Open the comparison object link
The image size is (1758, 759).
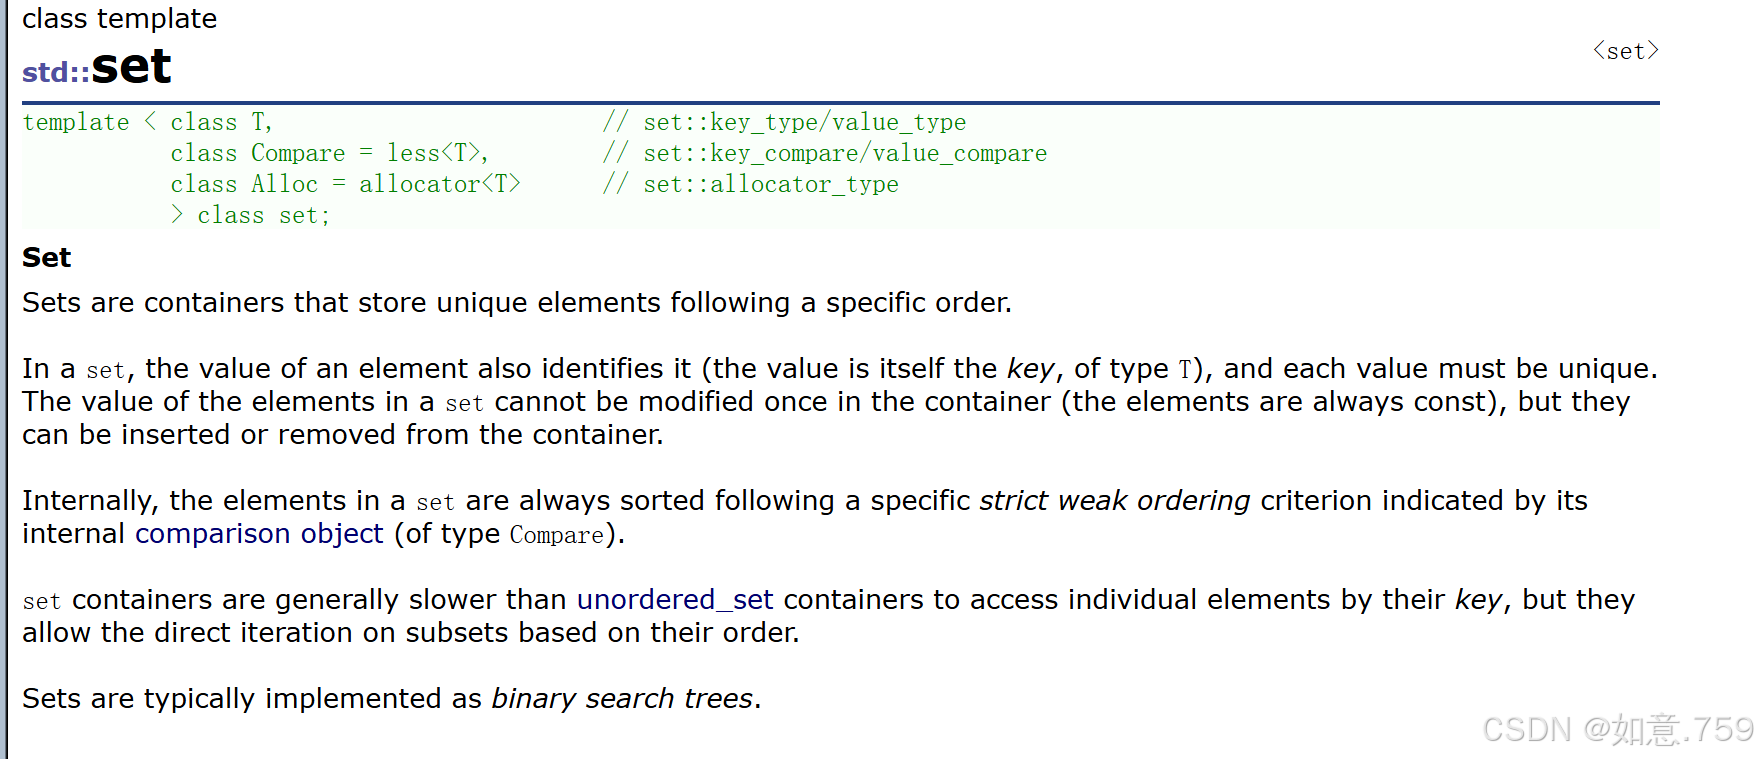click(259, 534)
